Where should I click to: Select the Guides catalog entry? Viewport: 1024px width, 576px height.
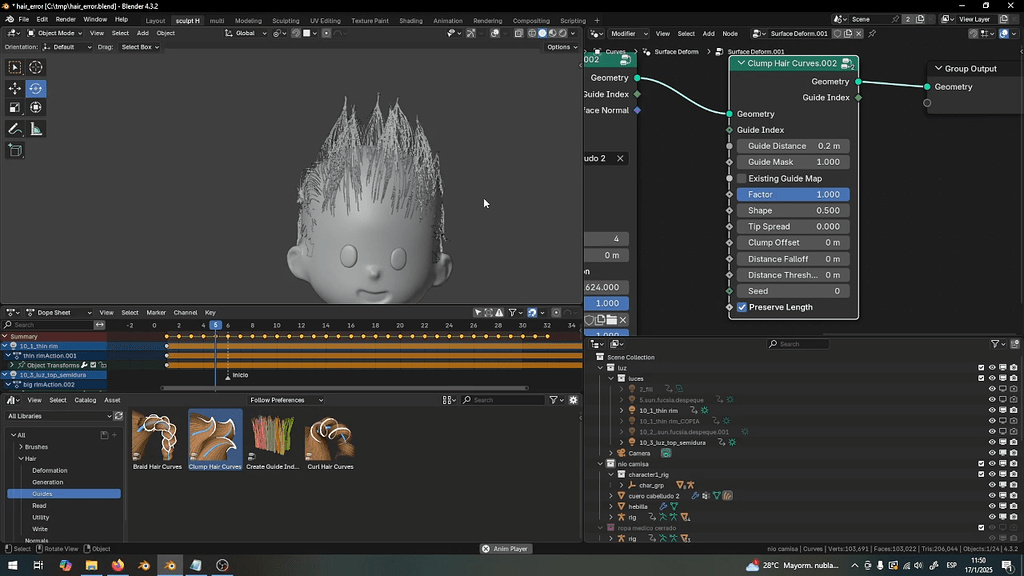click(x=64, y=494)
